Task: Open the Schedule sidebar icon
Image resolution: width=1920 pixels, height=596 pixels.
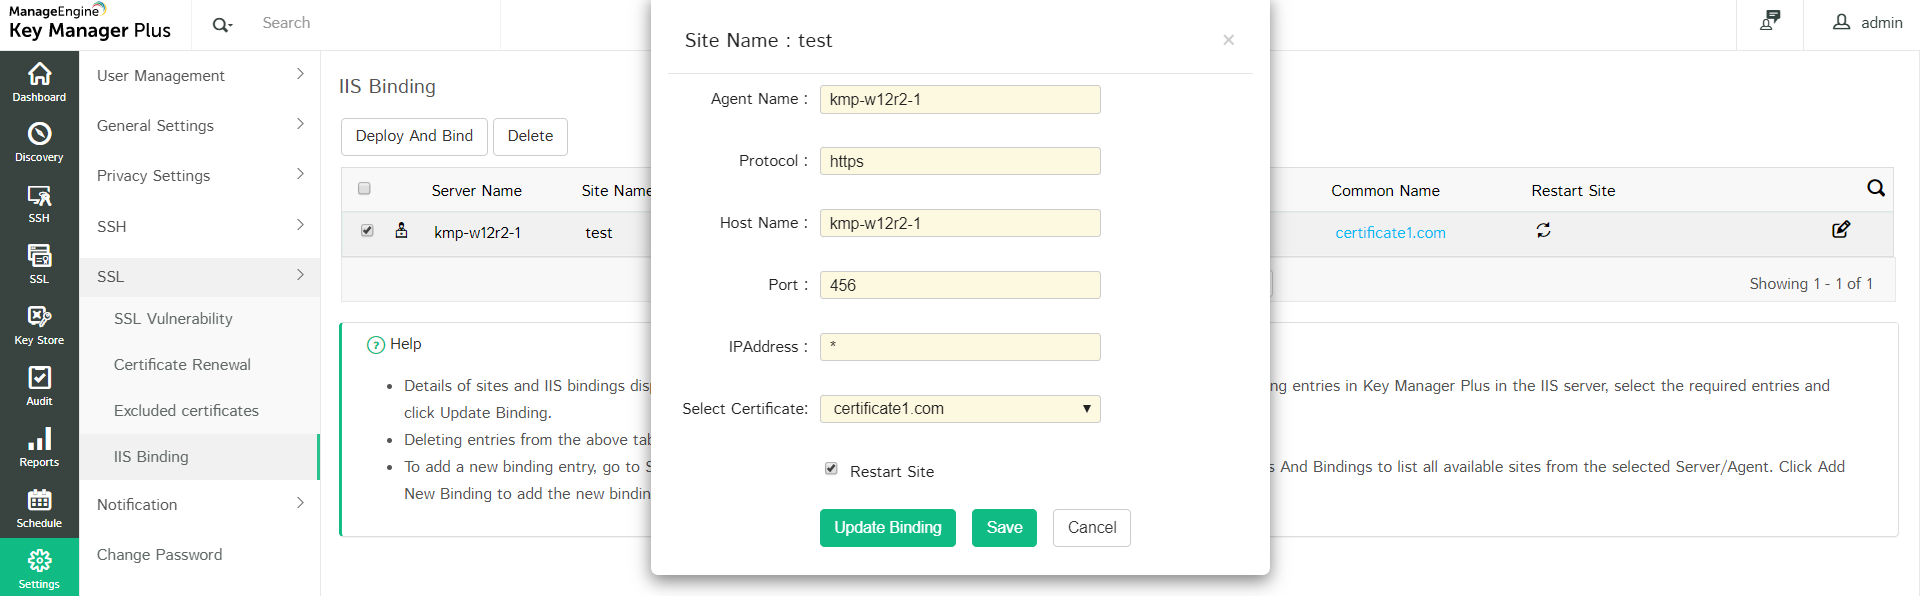Action: (39, 508)
